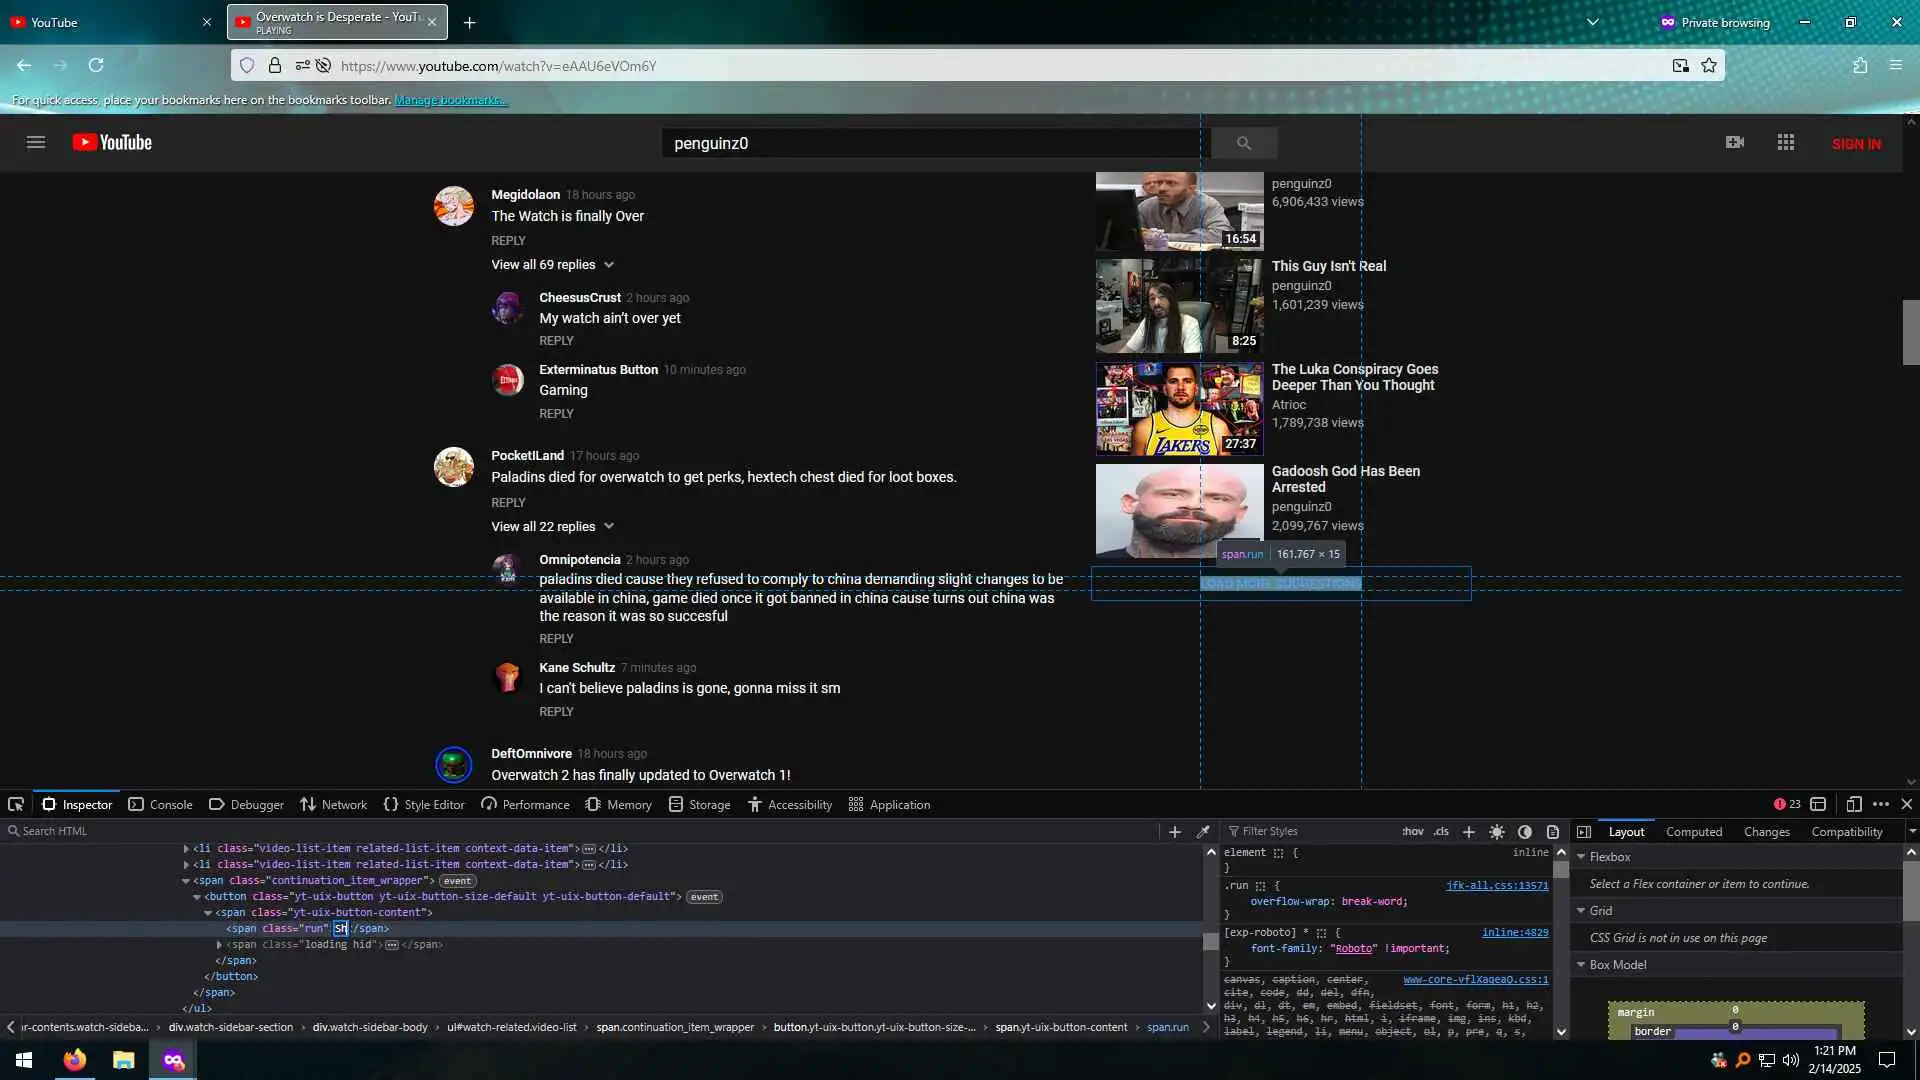This screenshot has width=1920, height=1080.
Task: Toggle light color scheme simulation (sun icon)
Action: 1497,832
